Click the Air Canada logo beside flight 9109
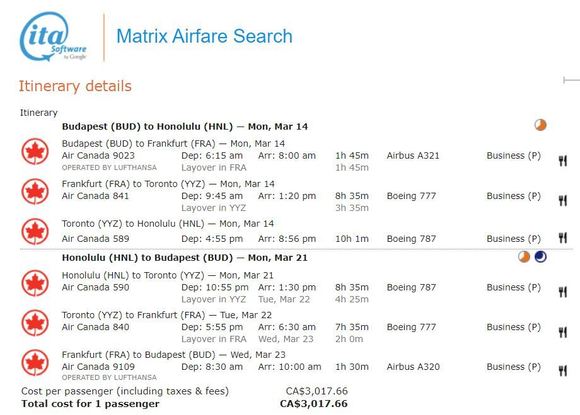580x415 pixels. [x=35, y=363]
